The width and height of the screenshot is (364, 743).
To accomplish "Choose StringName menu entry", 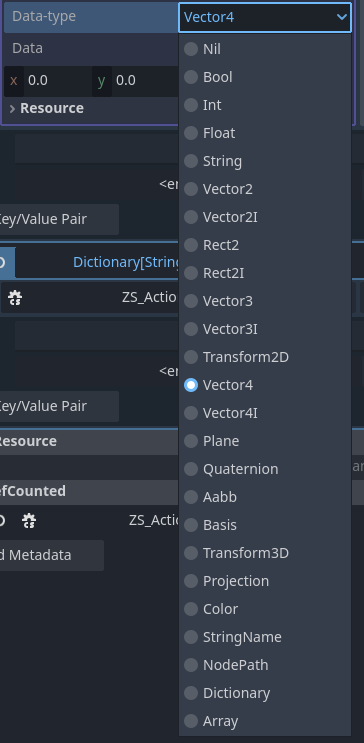I will coord(265,637).
